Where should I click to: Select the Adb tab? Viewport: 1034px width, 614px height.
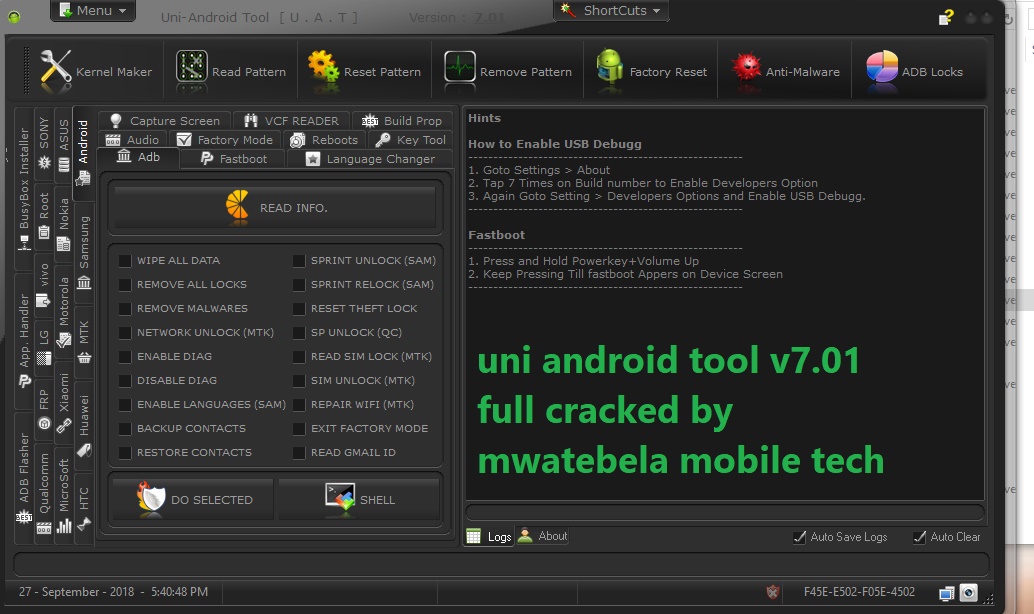tap(138, 157)
